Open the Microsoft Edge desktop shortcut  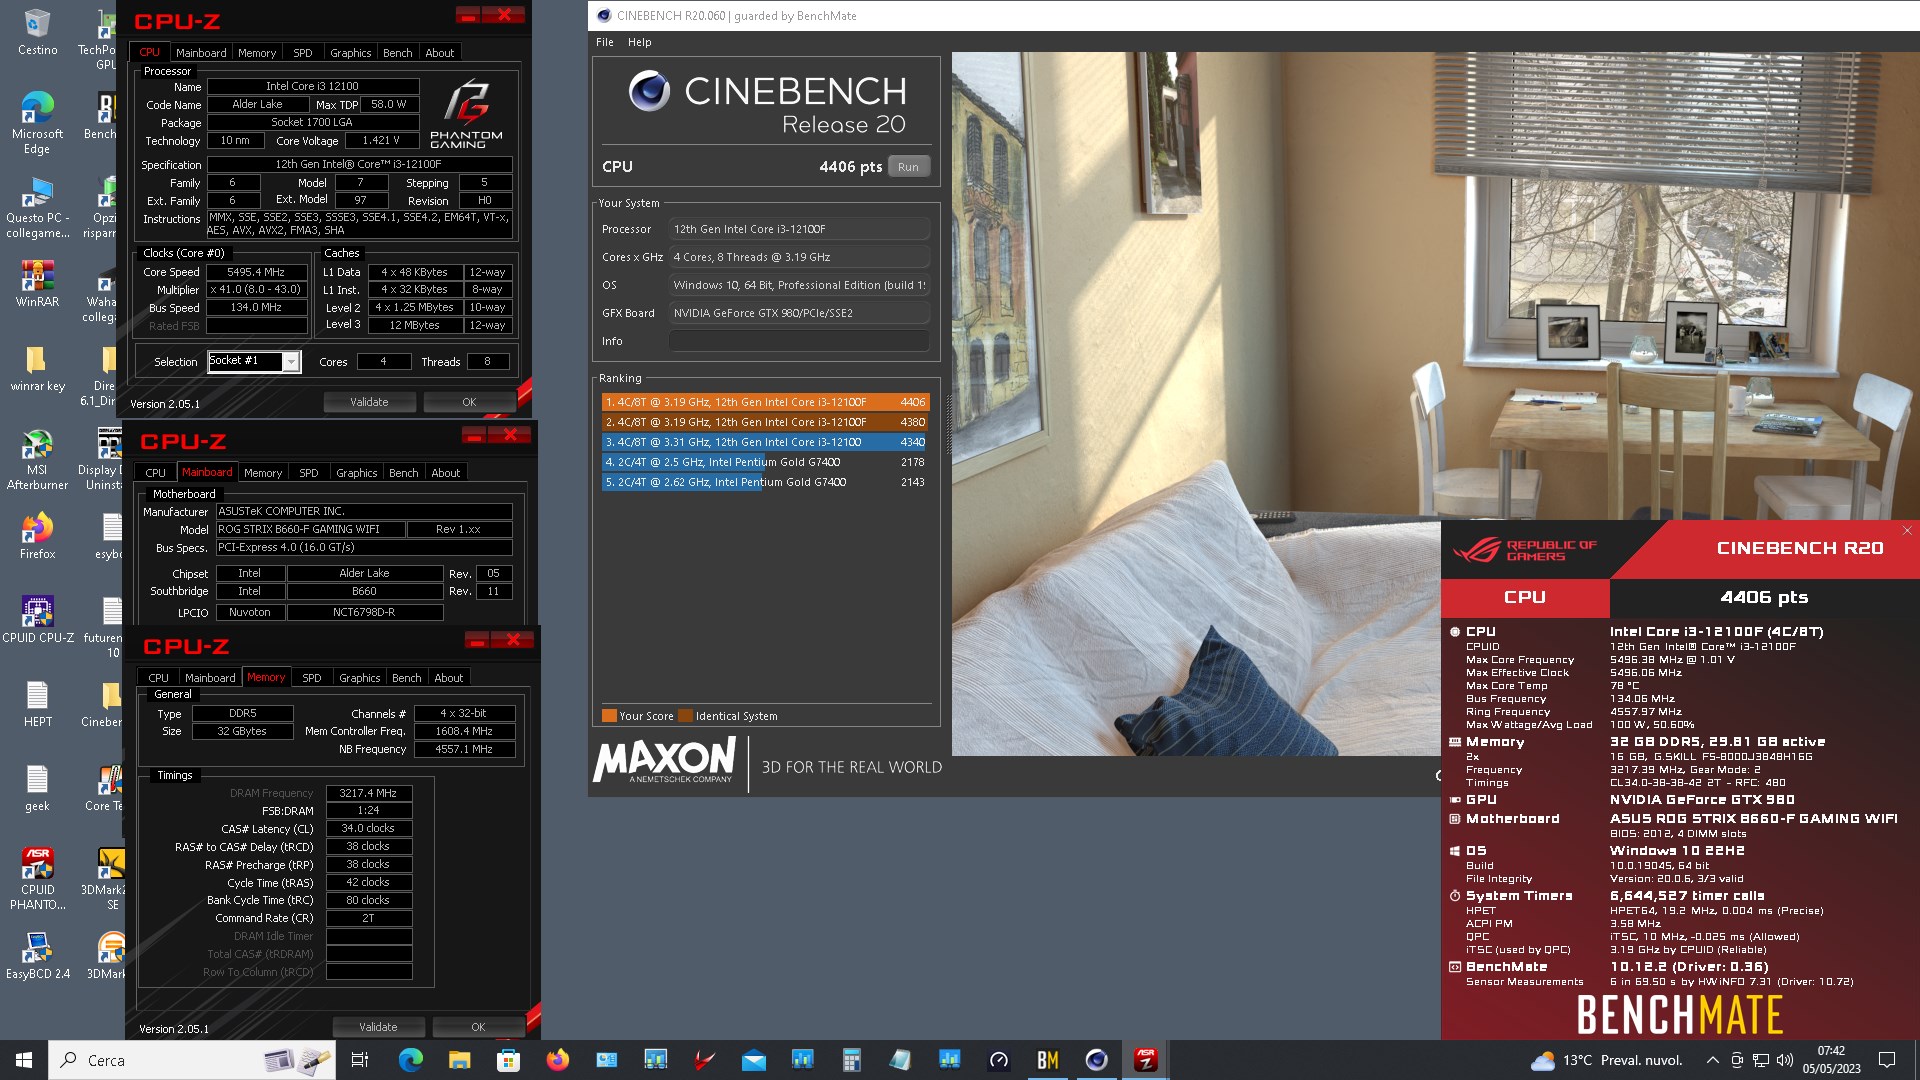click(37, 122)
